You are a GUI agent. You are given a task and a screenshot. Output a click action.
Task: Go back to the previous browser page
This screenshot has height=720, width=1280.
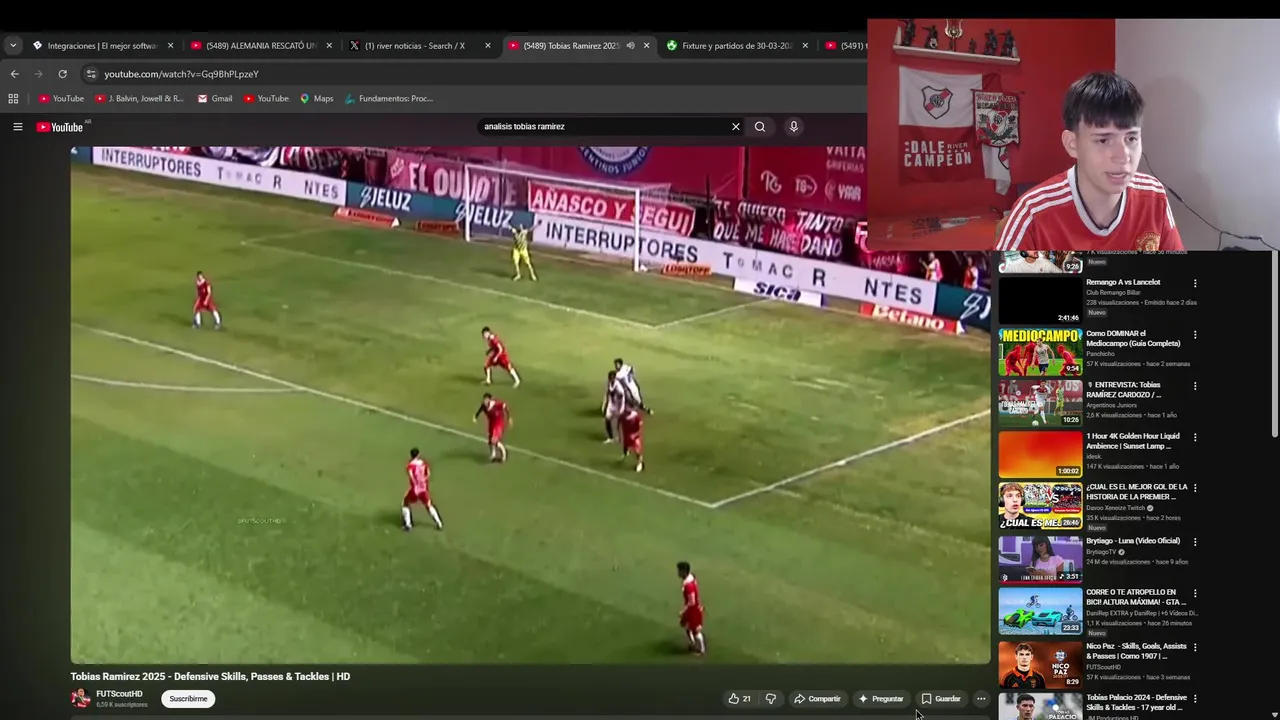14,74
